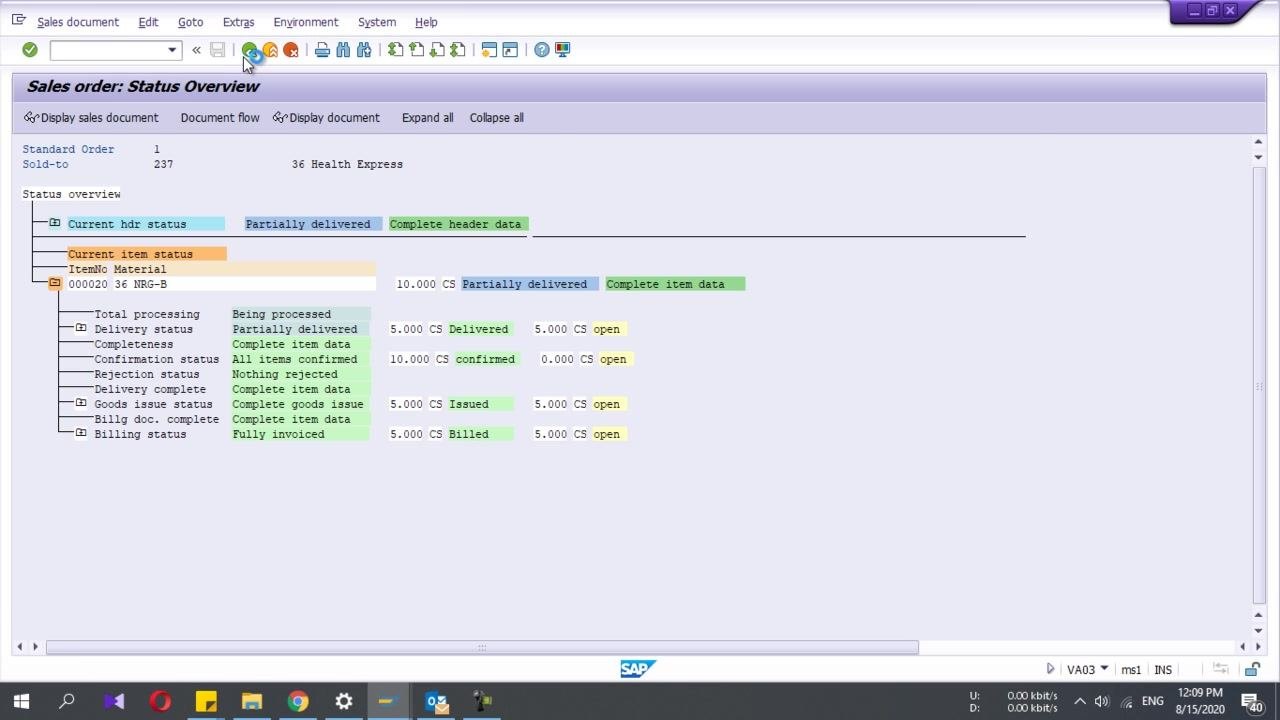This screenshot has height=720, width=1280.
Task: Select the '36 Health Express' sold-to text
Action: click(x=347, y=164)
